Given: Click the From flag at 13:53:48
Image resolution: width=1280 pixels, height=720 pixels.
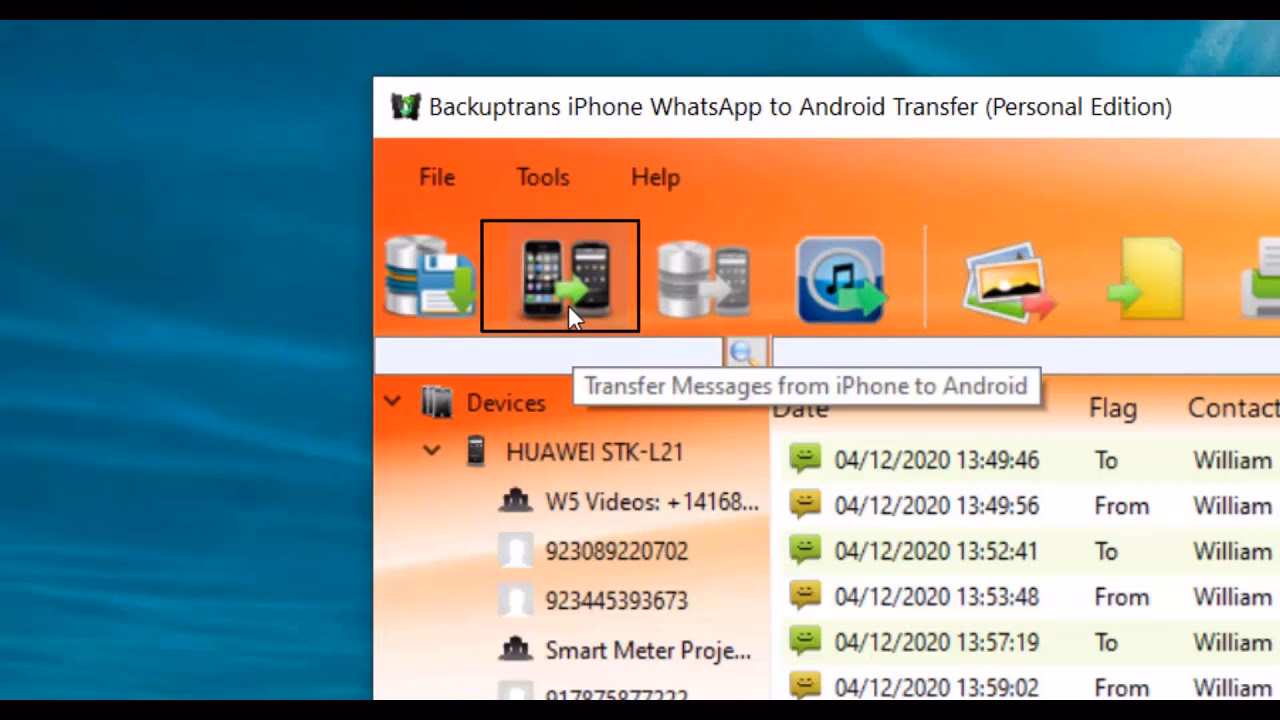Looking at the screenshot, I should (1121, 597).
